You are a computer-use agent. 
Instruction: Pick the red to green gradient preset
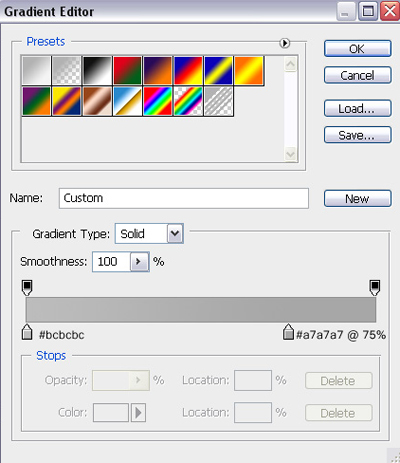(x=127, y=70)
